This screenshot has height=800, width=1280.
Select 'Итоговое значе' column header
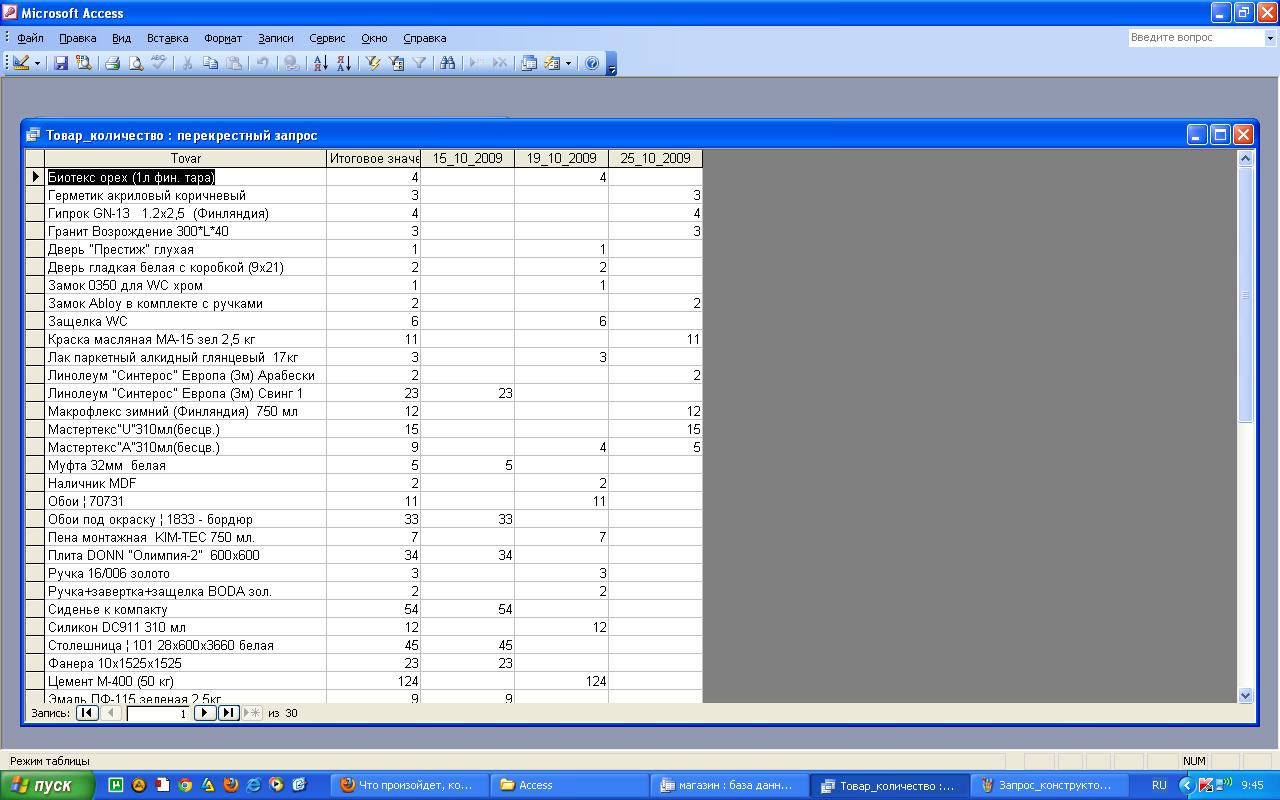(x=373, y=158)
